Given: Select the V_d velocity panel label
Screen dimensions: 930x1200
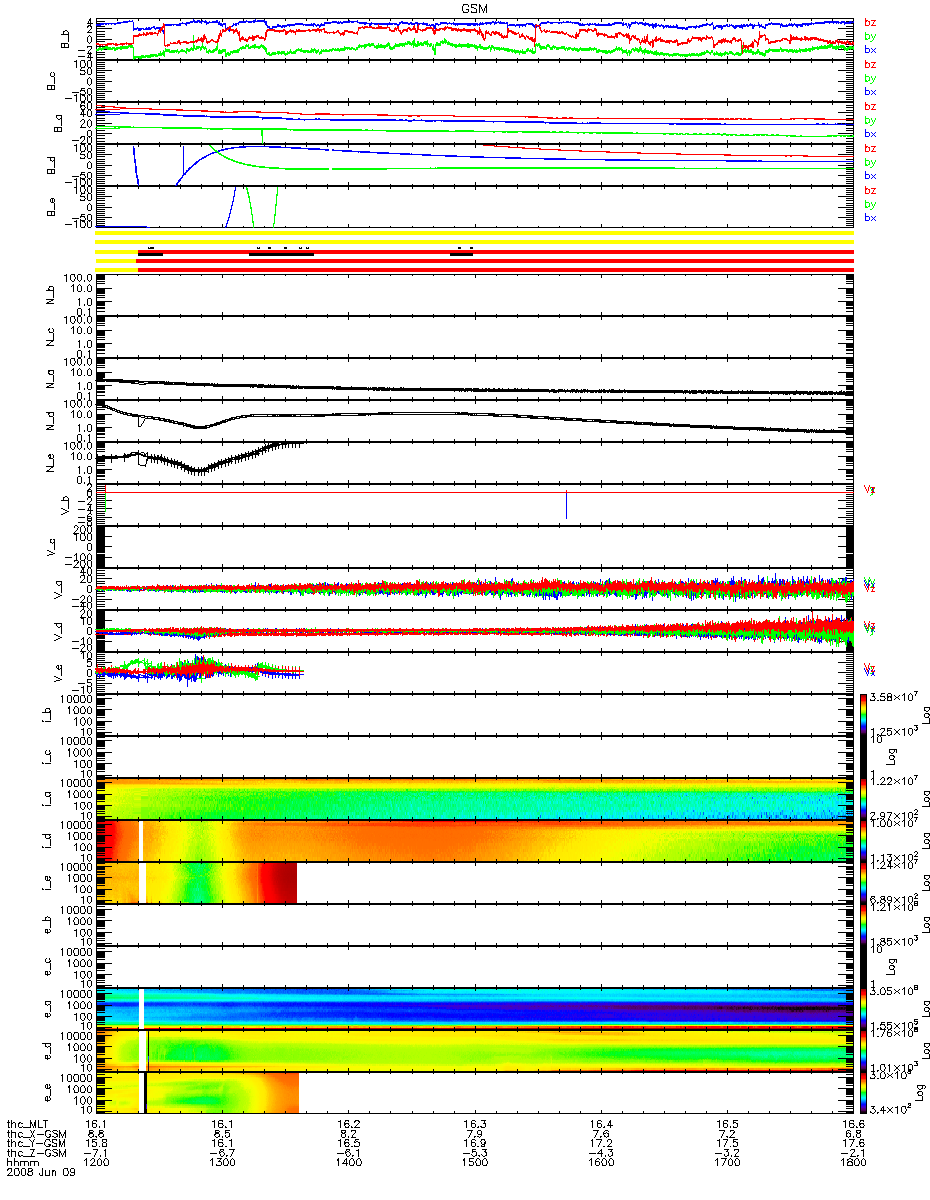Looking at the screenshot, I should (58, 631).
